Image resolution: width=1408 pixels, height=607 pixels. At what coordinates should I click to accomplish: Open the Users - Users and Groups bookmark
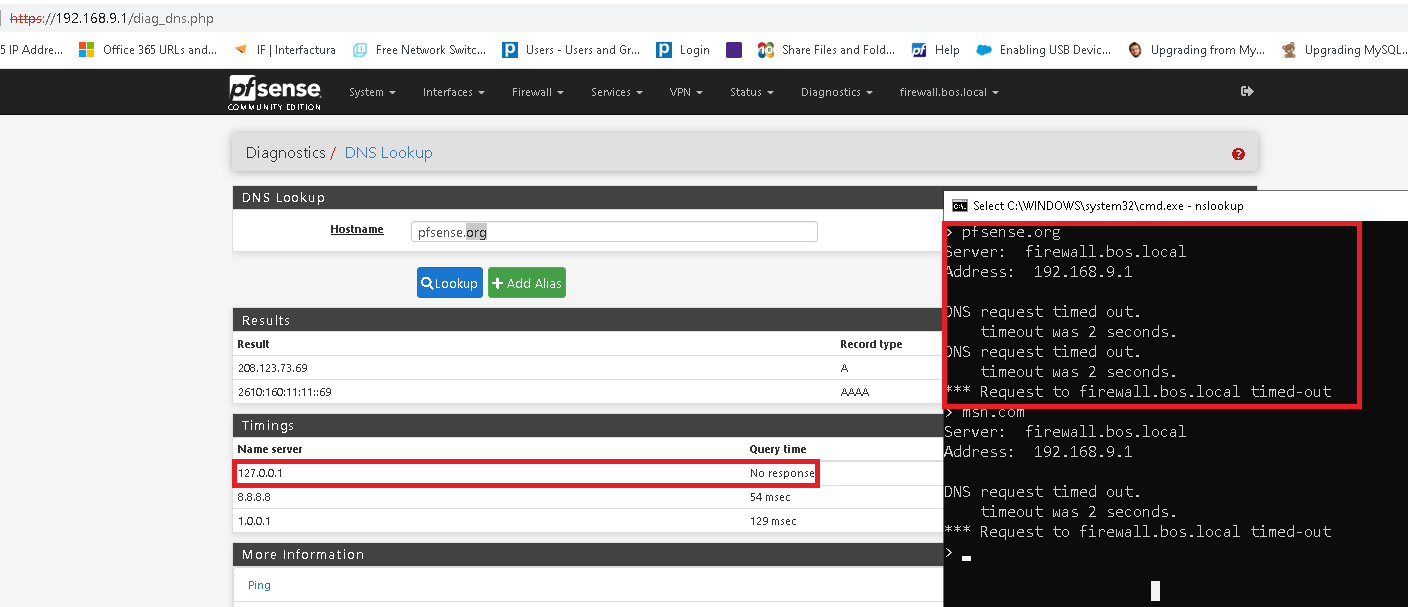(x=572, y=49)
